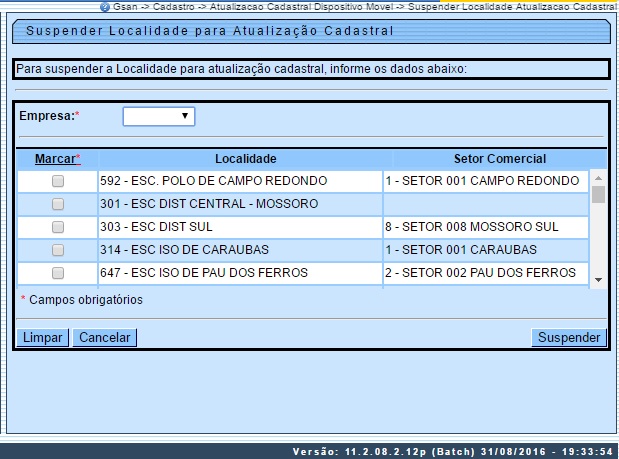Click the Versão 11.2.08.2.12p footer text

453,452
